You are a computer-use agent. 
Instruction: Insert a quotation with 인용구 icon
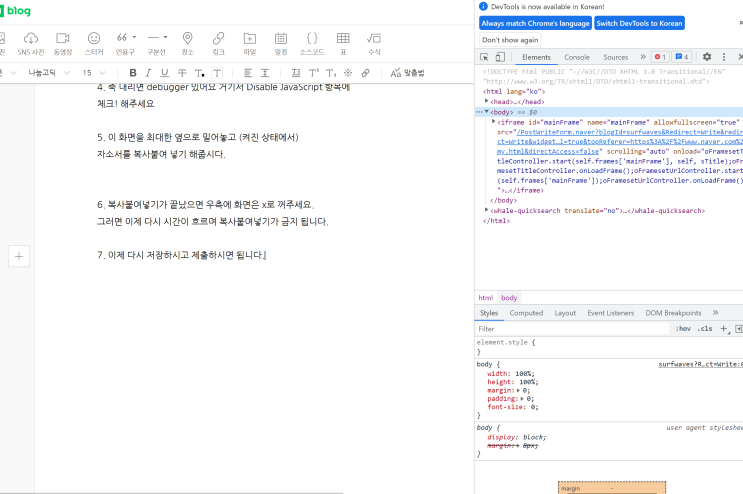(122, 37)
